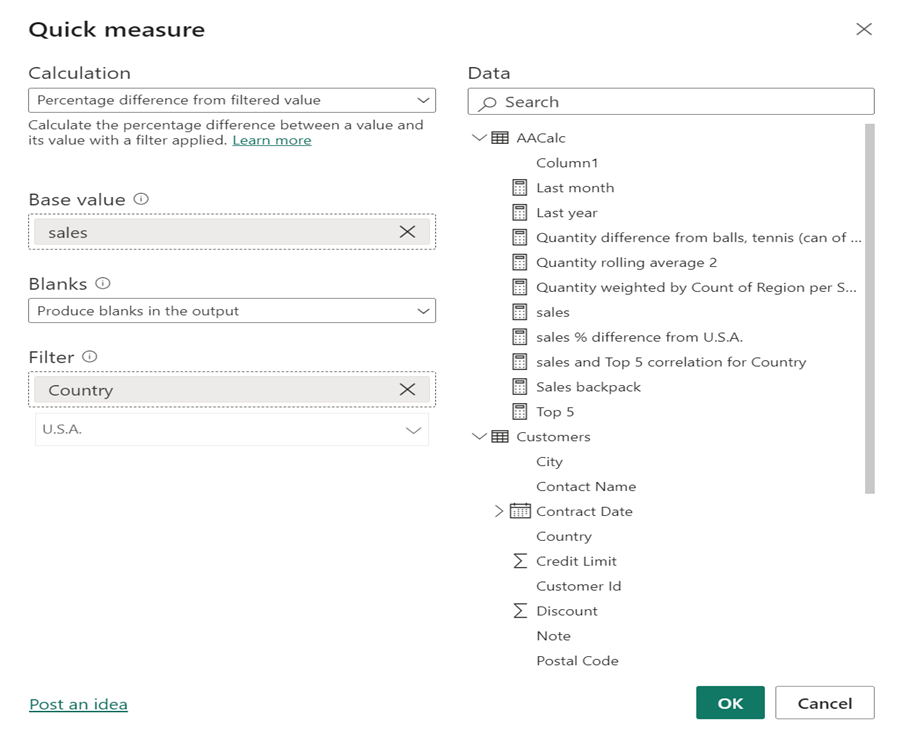
Task: Select the Top 5 measure
Action: (x=555, y=412)
